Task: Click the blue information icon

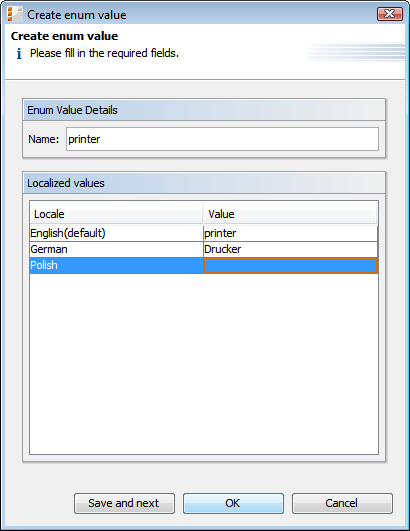Action: (x=19, y=54)
